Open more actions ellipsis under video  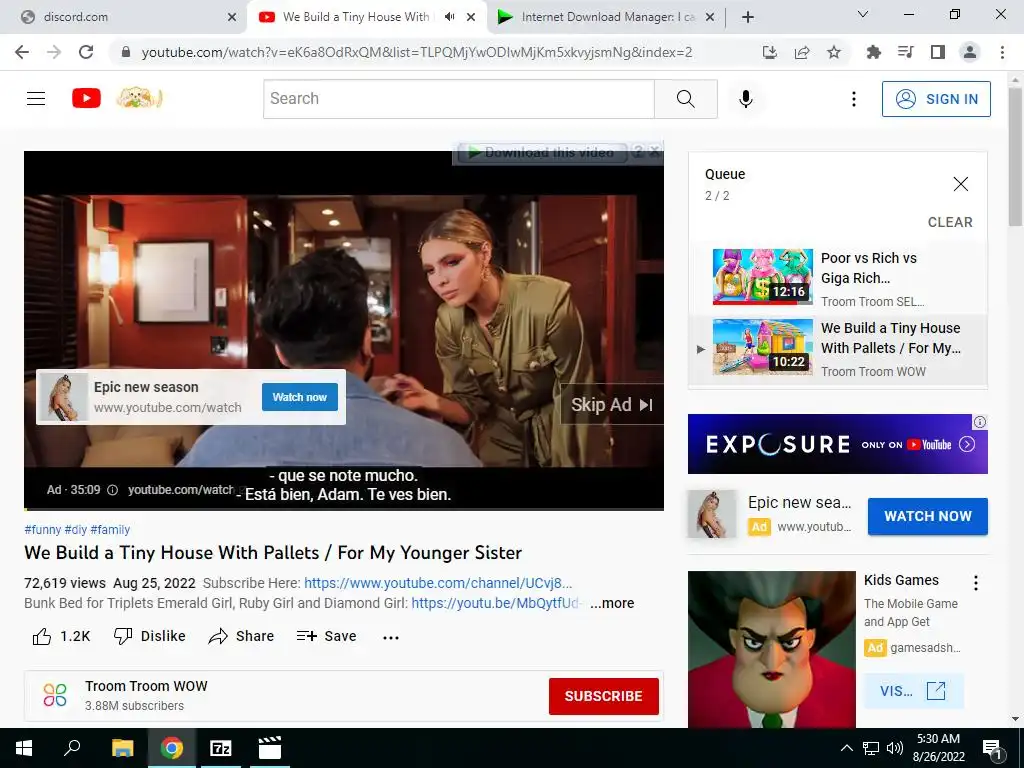(391, 637)
